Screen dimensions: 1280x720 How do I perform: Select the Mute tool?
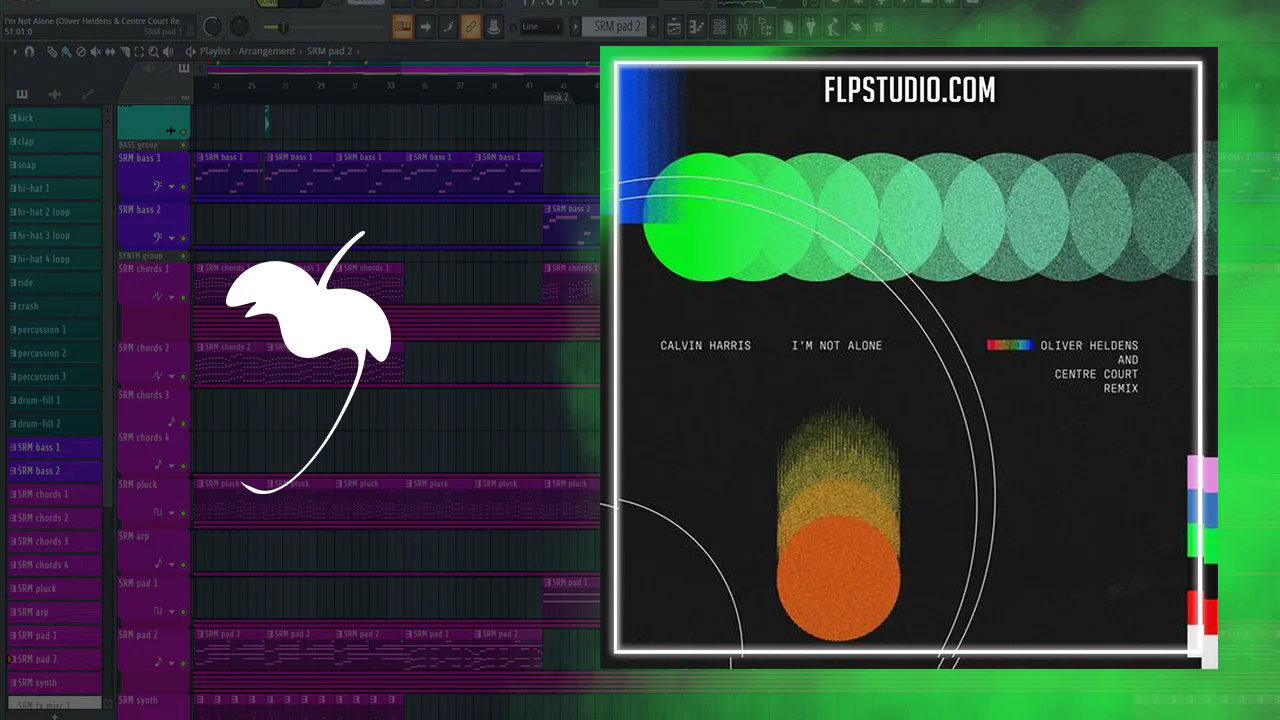coord(95,51)
